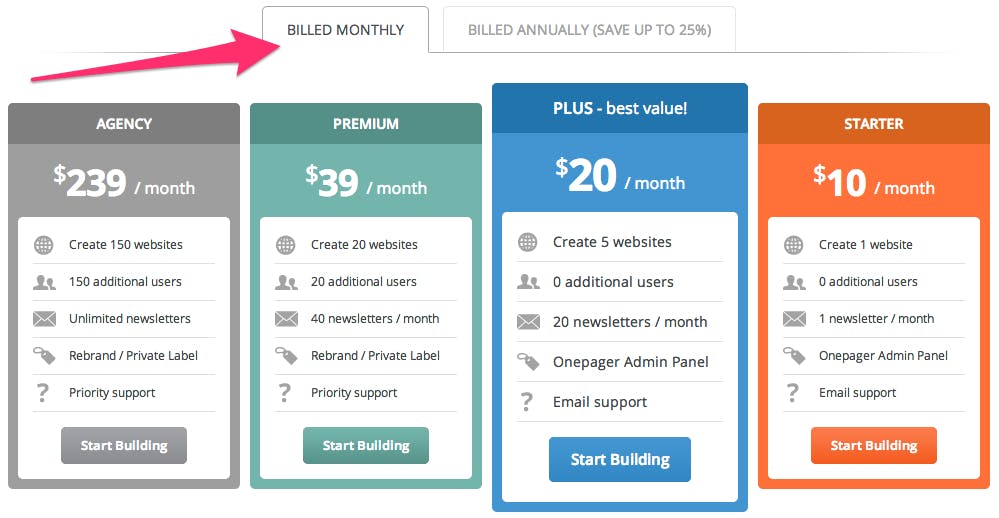Viewport: 999px width, 518px height.
Task: Click Start Building in Premium plan
Action: (x=366, y=446)
